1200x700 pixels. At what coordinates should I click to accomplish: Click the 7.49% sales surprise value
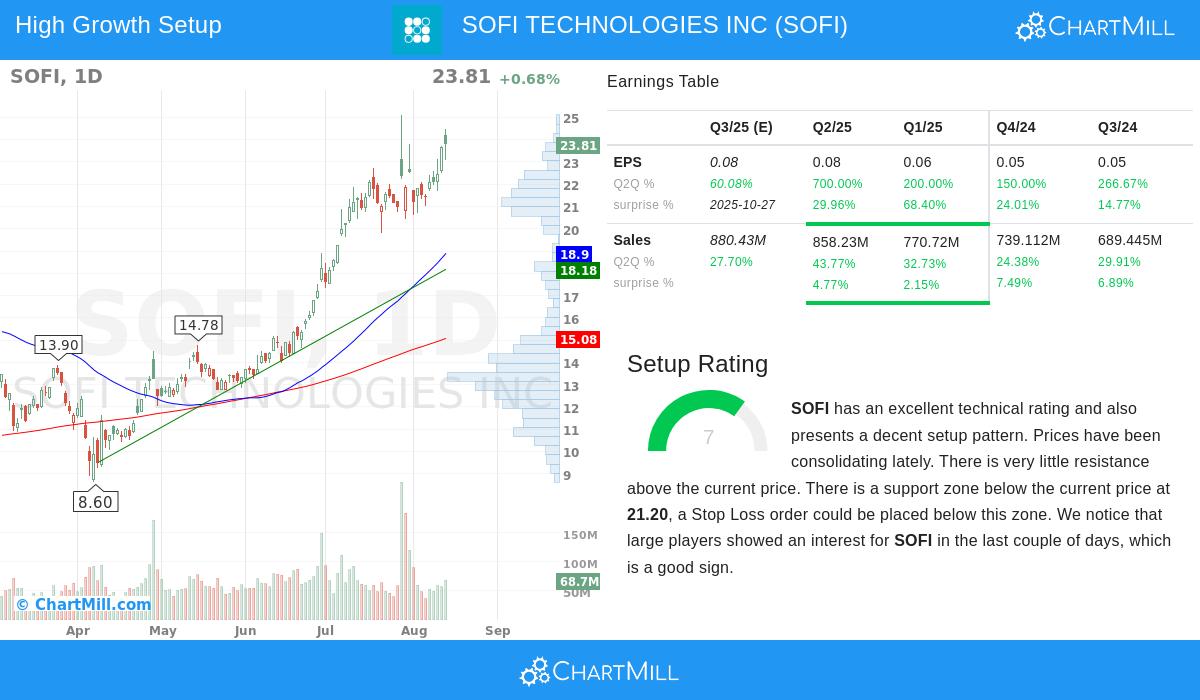click(x=1014, y=283)
